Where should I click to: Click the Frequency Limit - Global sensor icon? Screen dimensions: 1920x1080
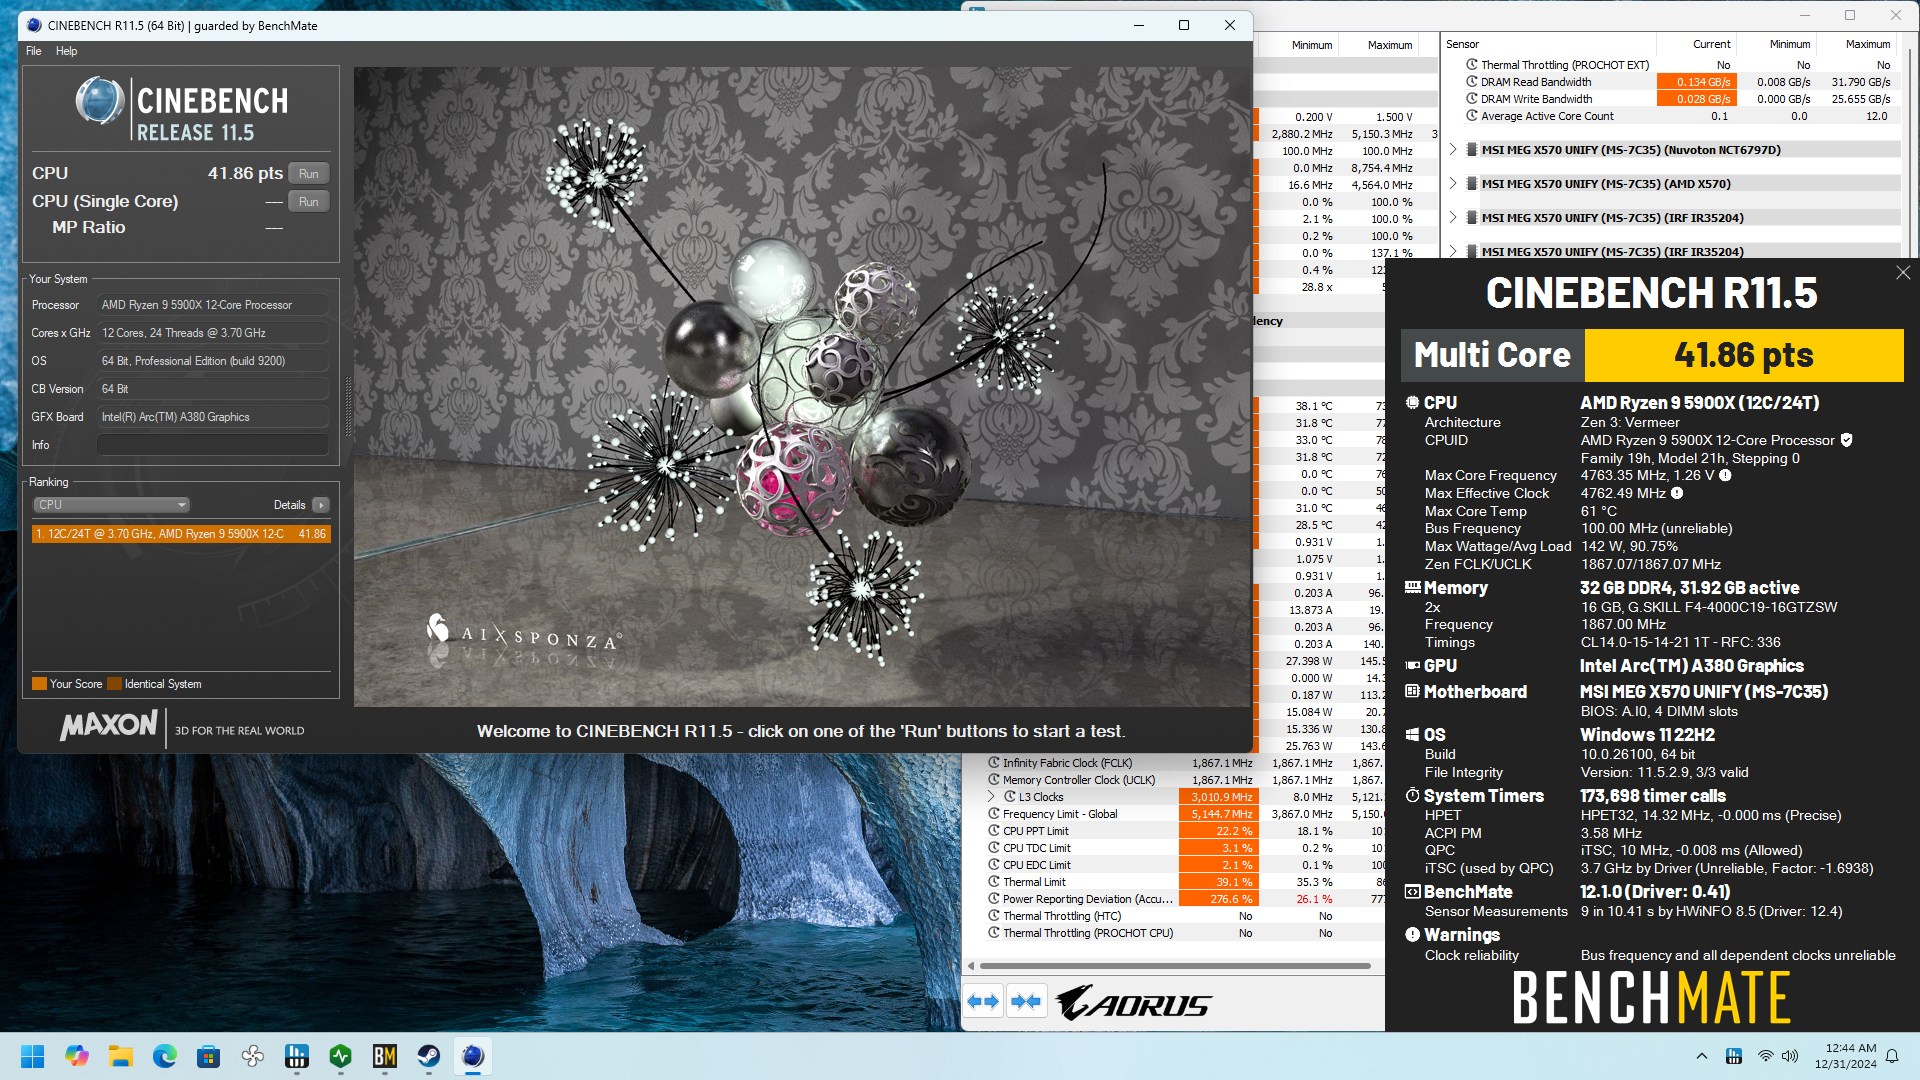[x=994, y=814]
